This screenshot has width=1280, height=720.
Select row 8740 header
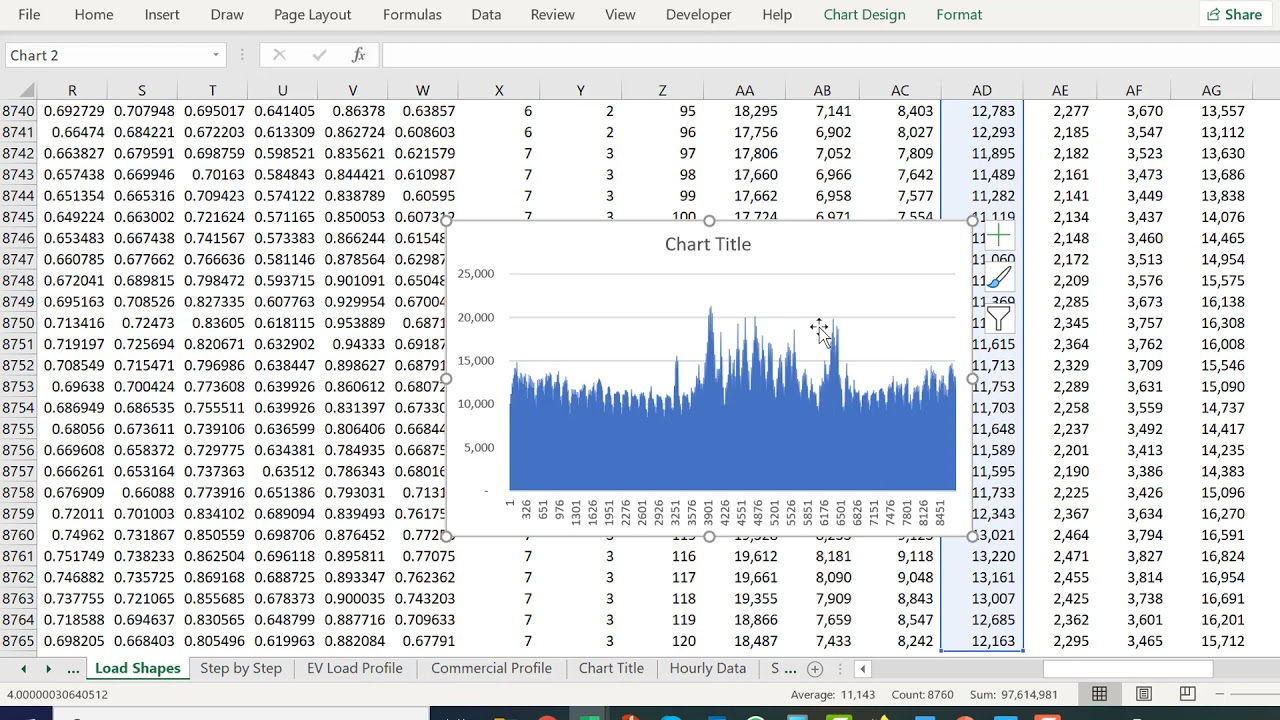[x=18, y=111]
